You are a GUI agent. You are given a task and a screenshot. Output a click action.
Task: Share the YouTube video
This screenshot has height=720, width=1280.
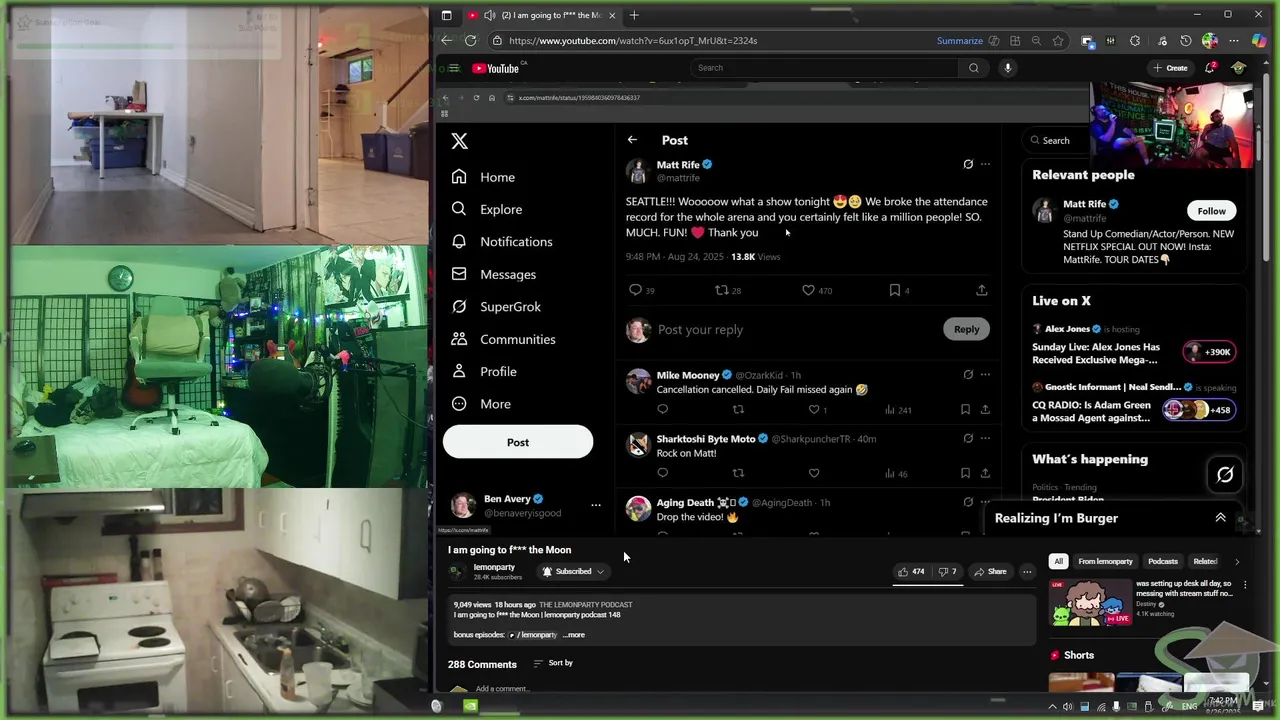[990, 571]
